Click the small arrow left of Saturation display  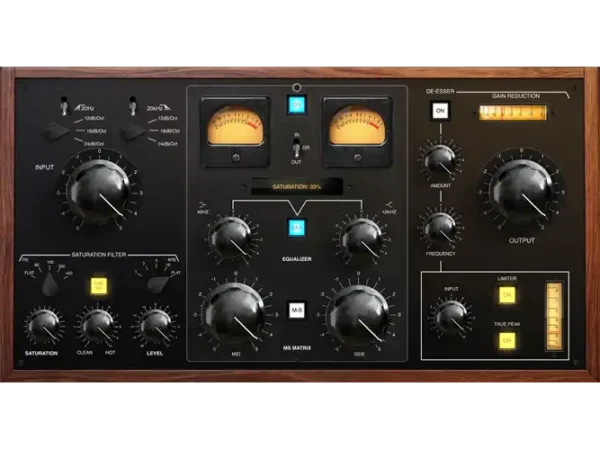(x=244, y=187)
